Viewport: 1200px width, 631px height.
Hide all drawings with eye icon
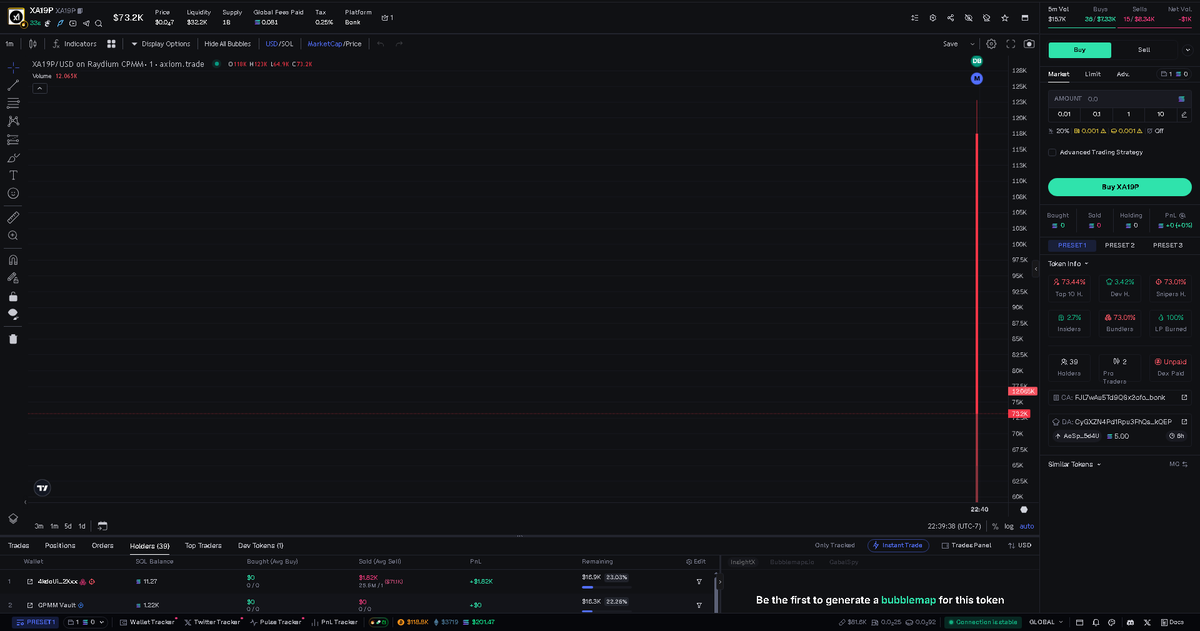pyautogui.click(x=13, y=314)
